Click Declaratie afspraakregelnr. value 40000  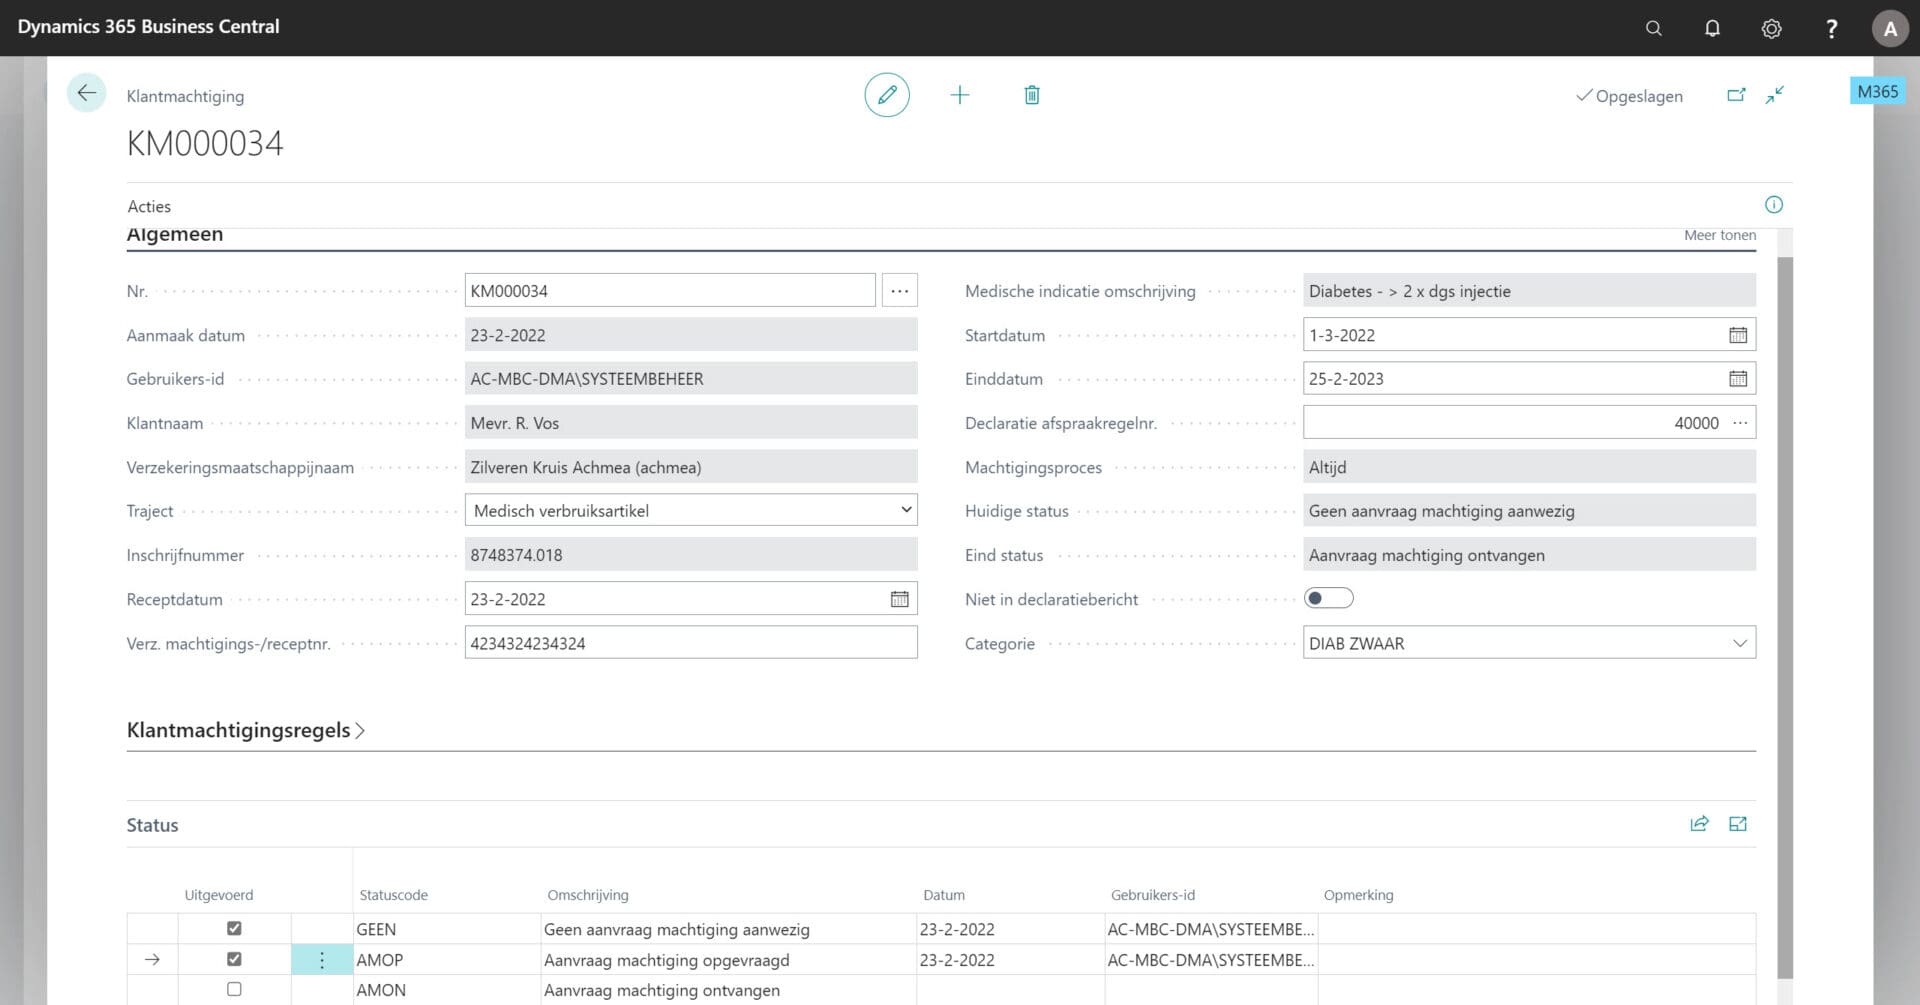tap(1696, 423)
